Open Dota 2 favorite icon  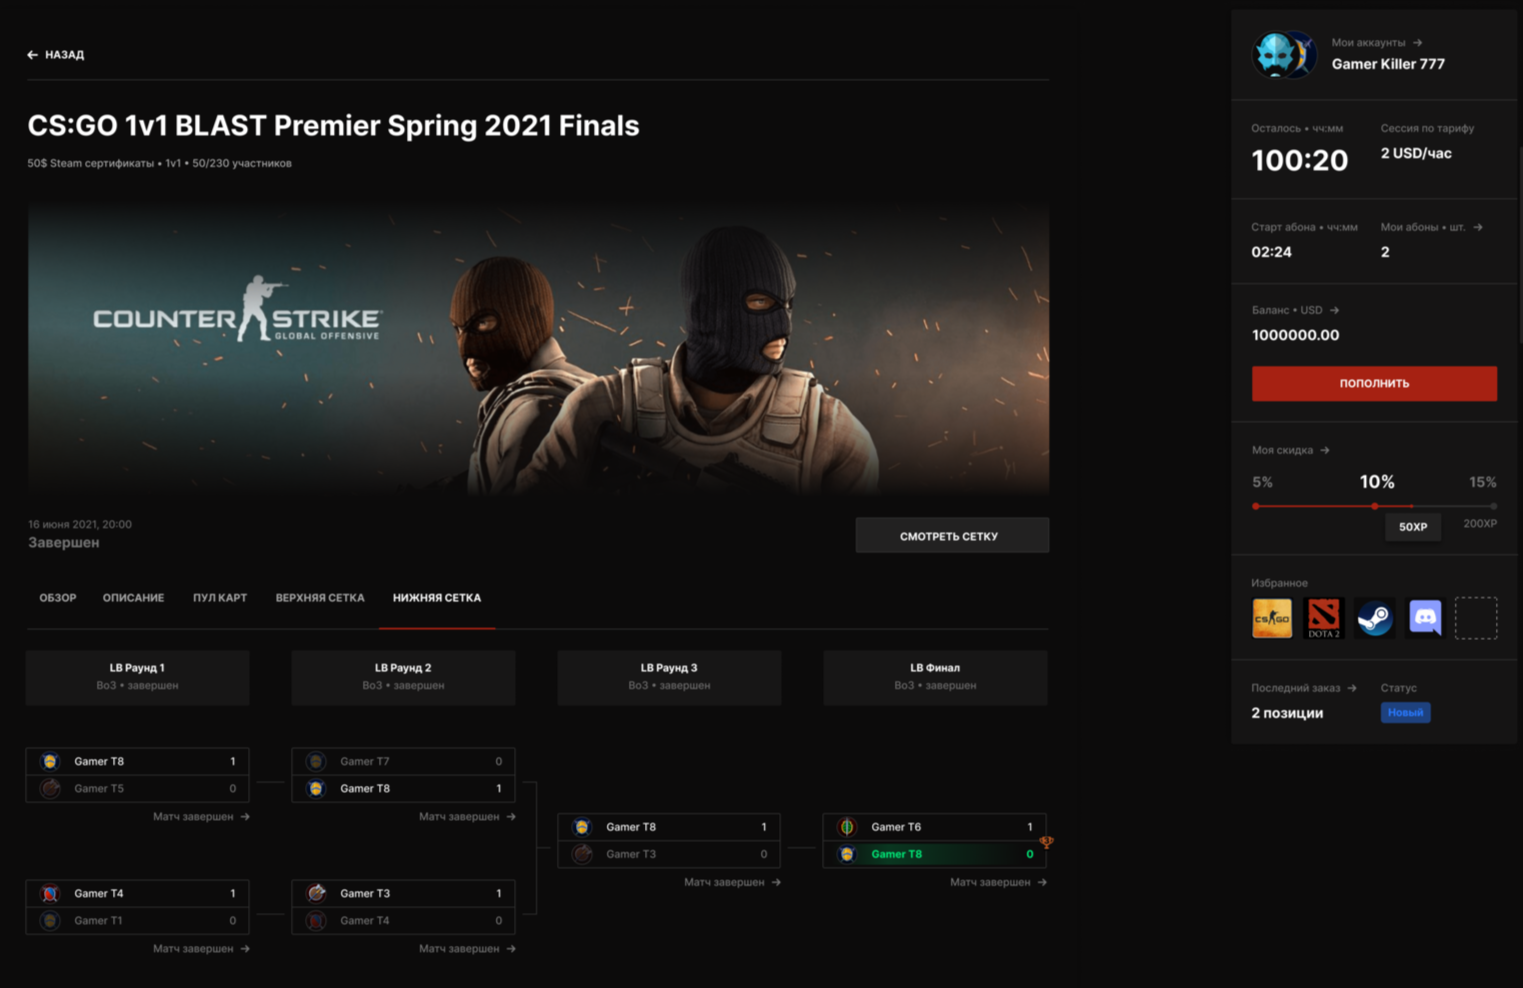(x=1323, y=618)
